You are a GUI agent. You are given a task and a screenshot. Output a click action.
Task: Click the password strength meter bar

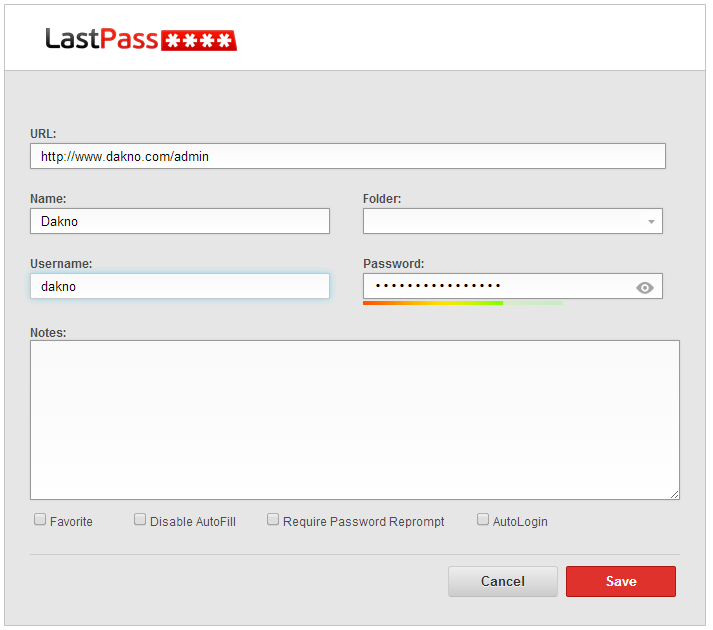(x=463, y=303)
